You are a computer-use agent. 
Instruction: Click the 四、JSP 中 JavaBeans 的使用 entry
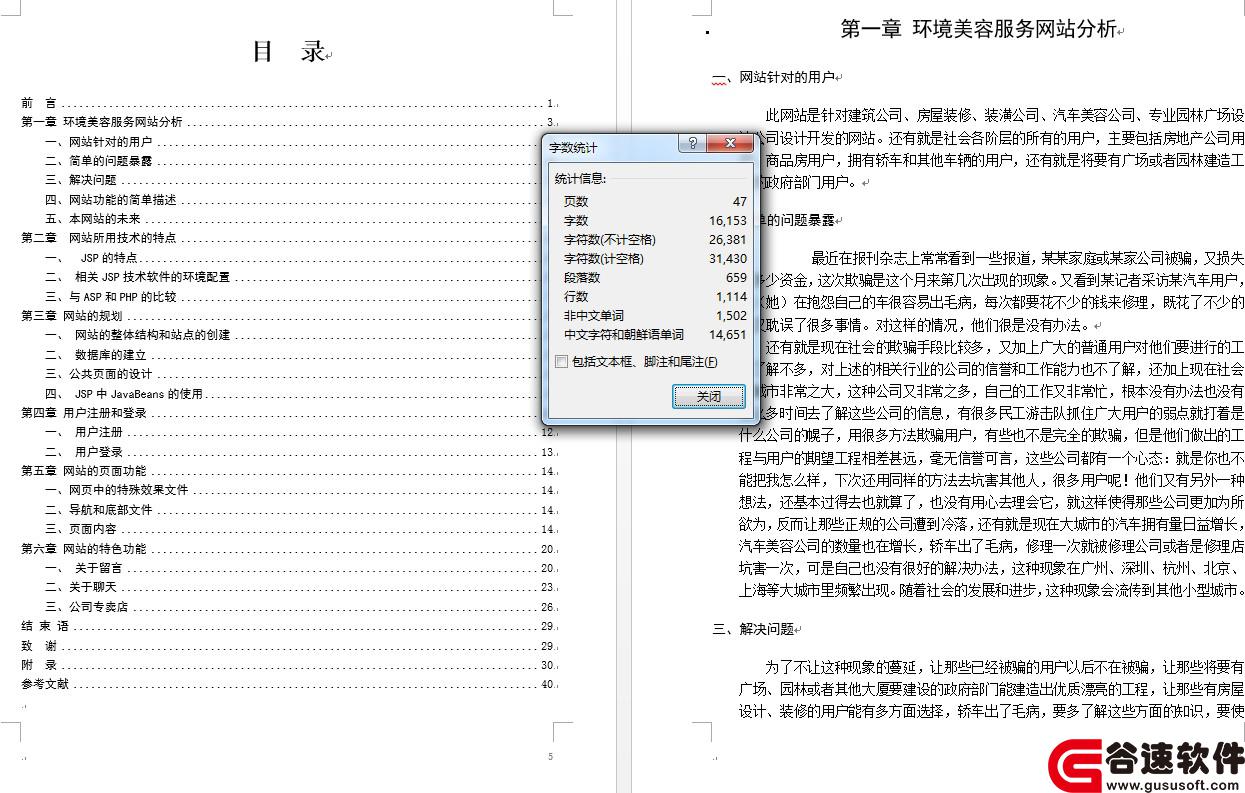point(299,394)
